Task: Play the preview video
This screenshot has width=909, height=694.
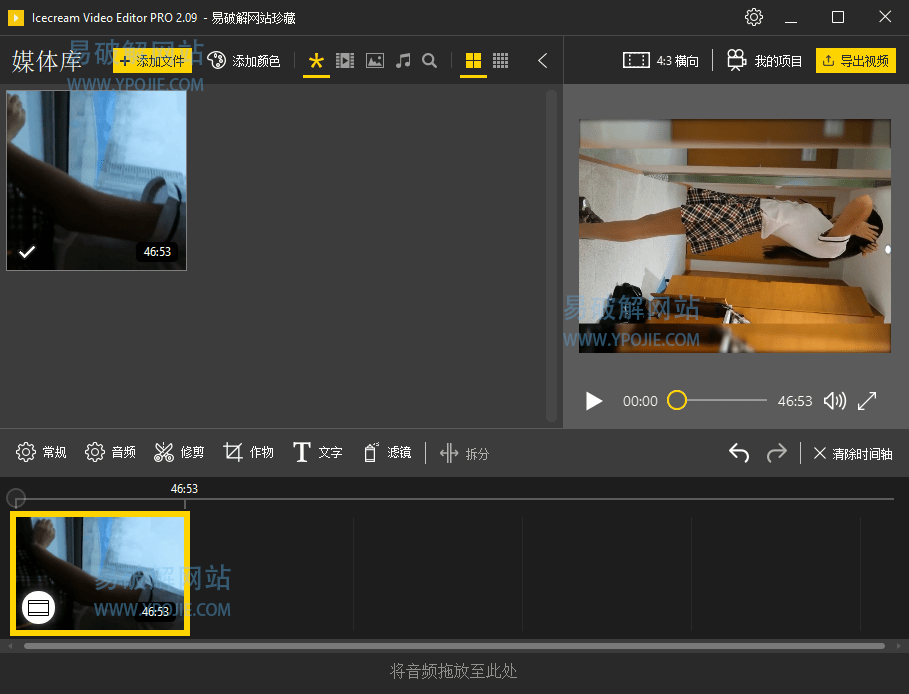Action: click(594, 401)
